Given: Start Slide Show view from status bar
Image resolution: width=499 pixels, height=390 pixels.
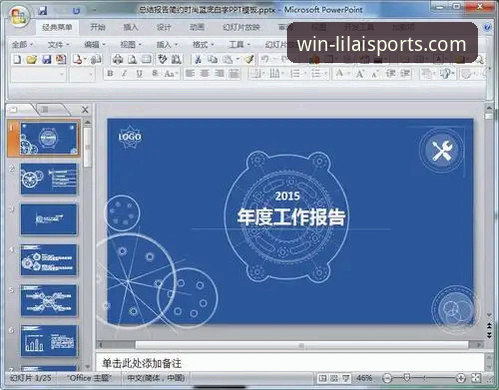Looking at the screenshot, I should [346, 378].
